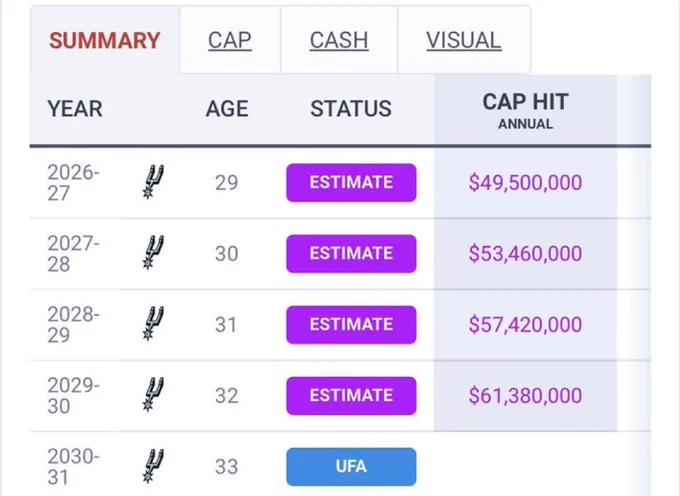Screen dimensions: 680x496
Task: Click the ESTIMATE badge for age 30
Action: [x=351, y=254]
